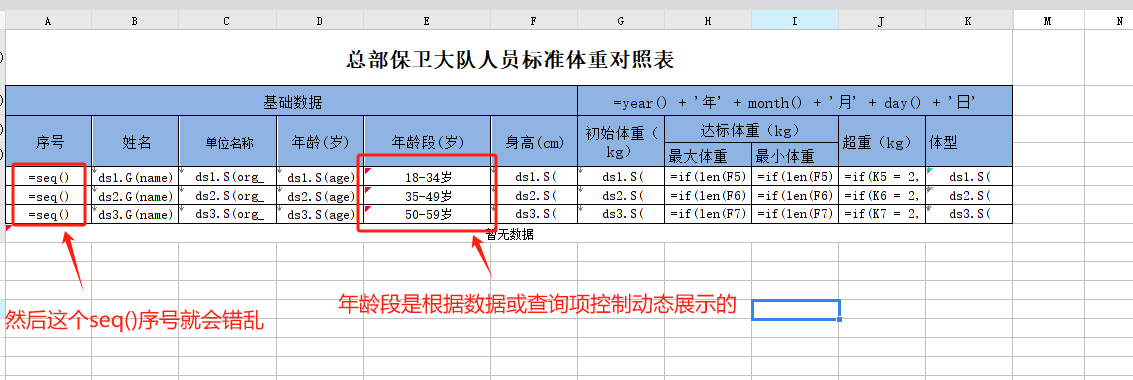Select column header K
This screenshot has width=1133, height=380.
coord(968,21)
